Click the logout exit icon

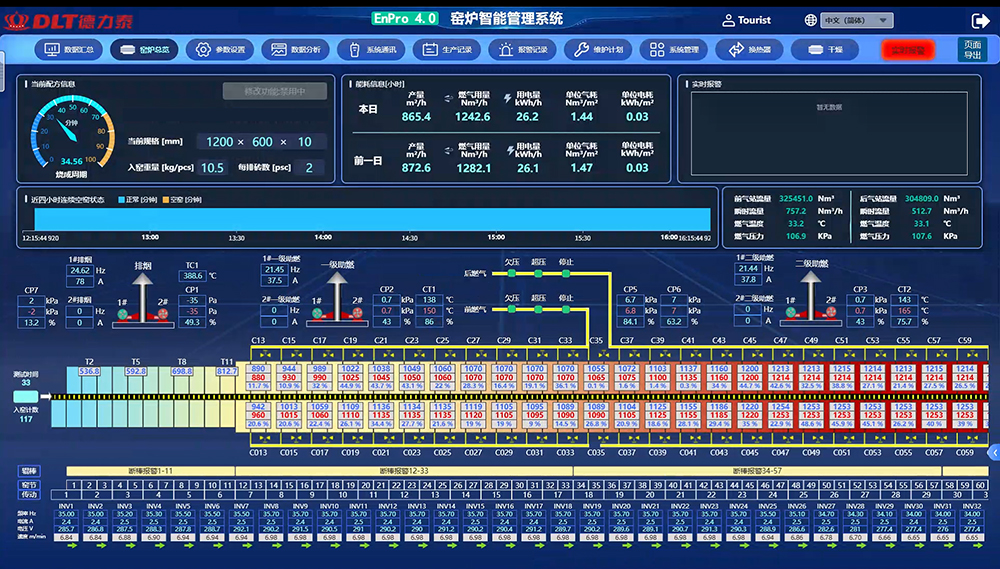(980, 21)
